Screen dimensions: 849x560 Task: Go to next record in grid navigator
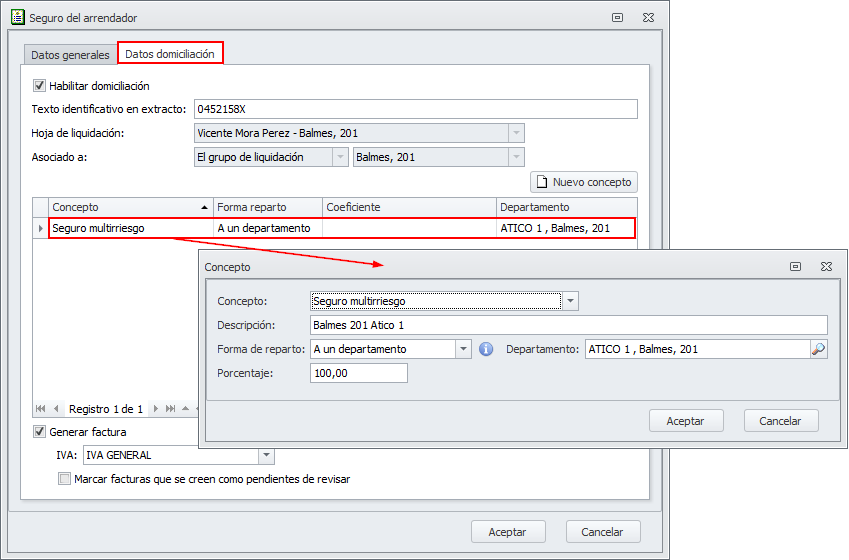[155, 409]
